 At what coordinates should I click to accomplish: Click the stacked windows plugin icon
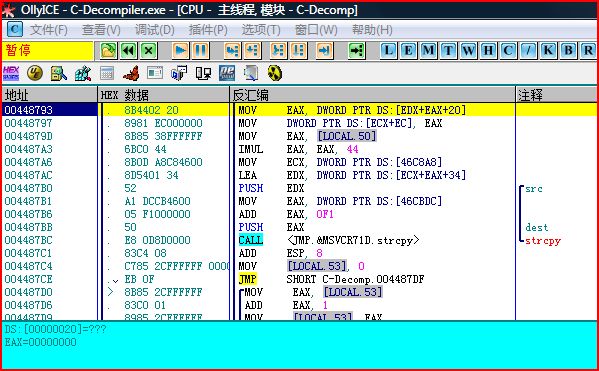coord(179,73)
